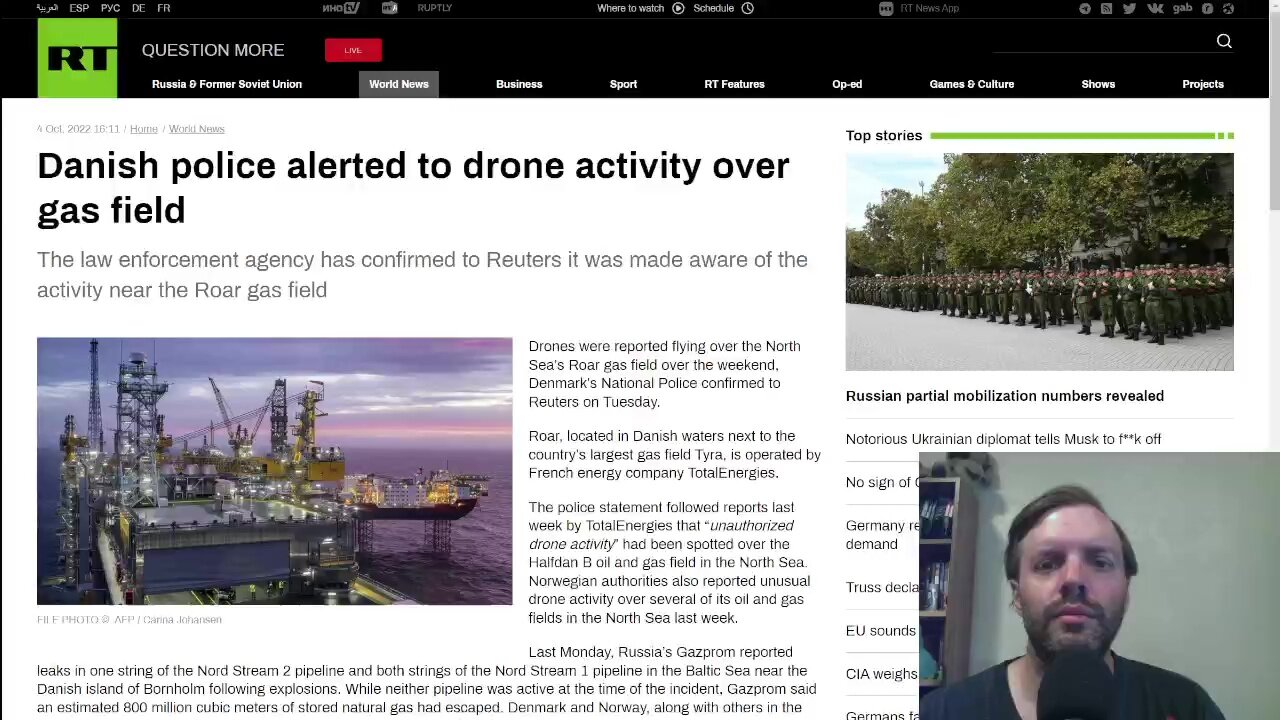The height and width of the screenshot is (720, 1280).
Task: Open Russia & Former Soviet Union section
Action: [227, 84]
